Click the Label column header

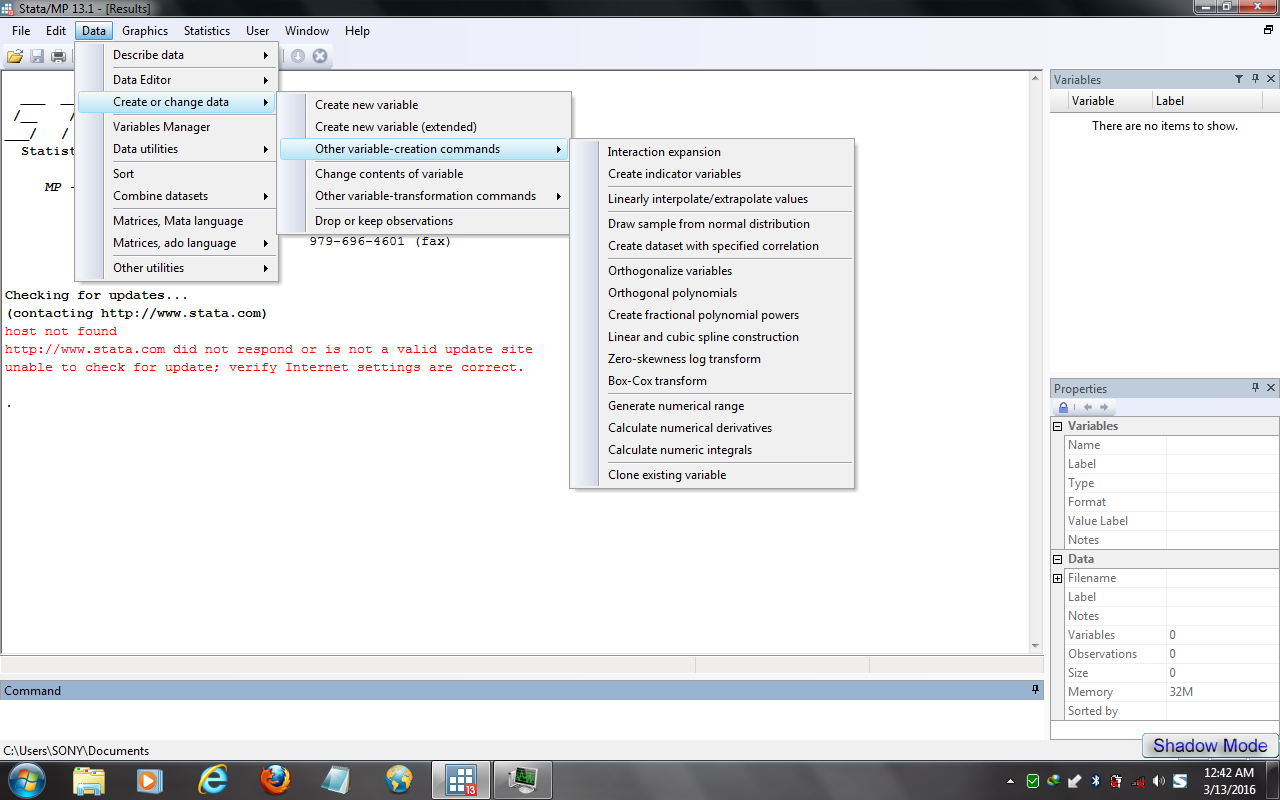point(1206,101)
